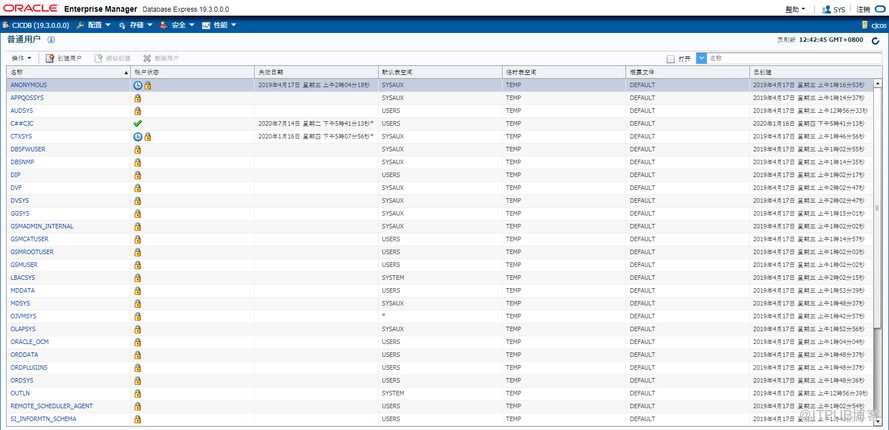The height and width of the screenshot is (430, 889).
Task: Click the Oracle oval logo icon
Action: click(879, 9)
